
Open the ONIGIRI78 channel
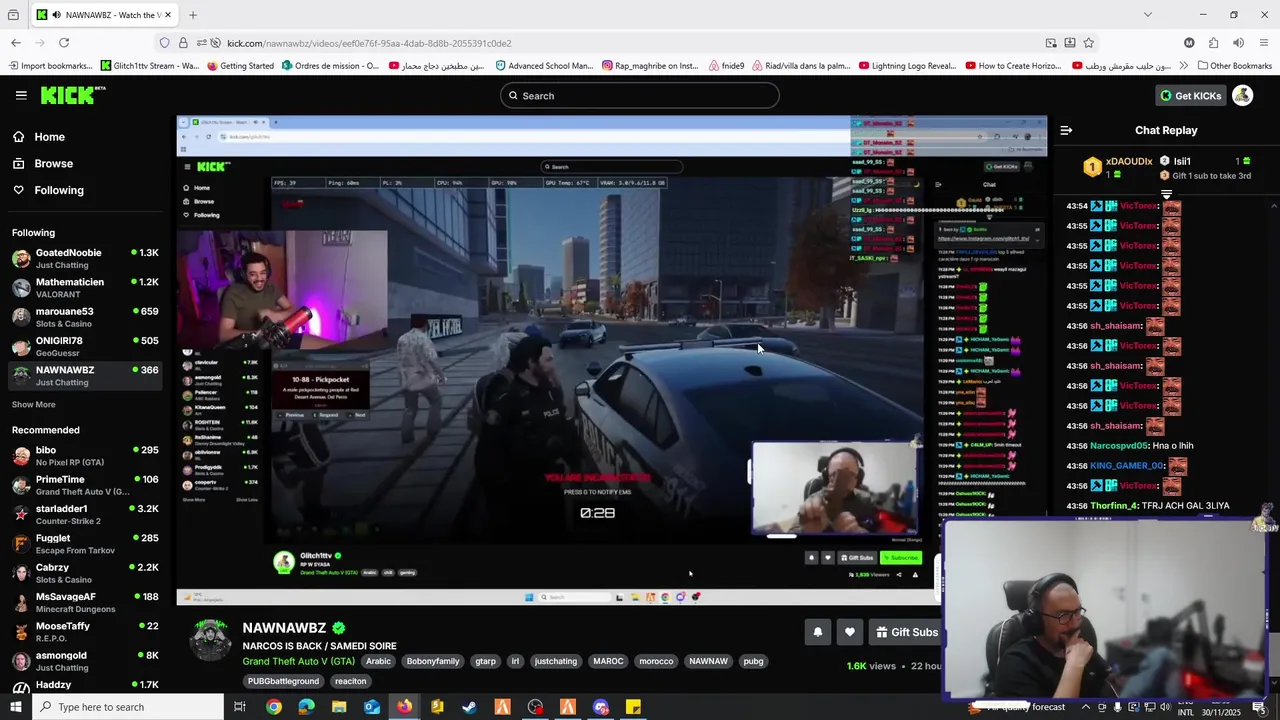point(85,346)
